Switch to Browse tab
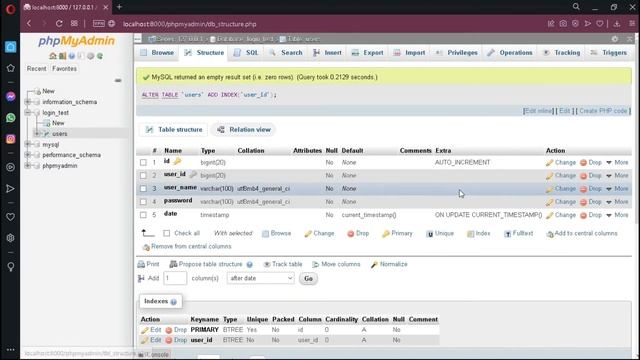This screenshot has width=640, height=360. (157, 53)
